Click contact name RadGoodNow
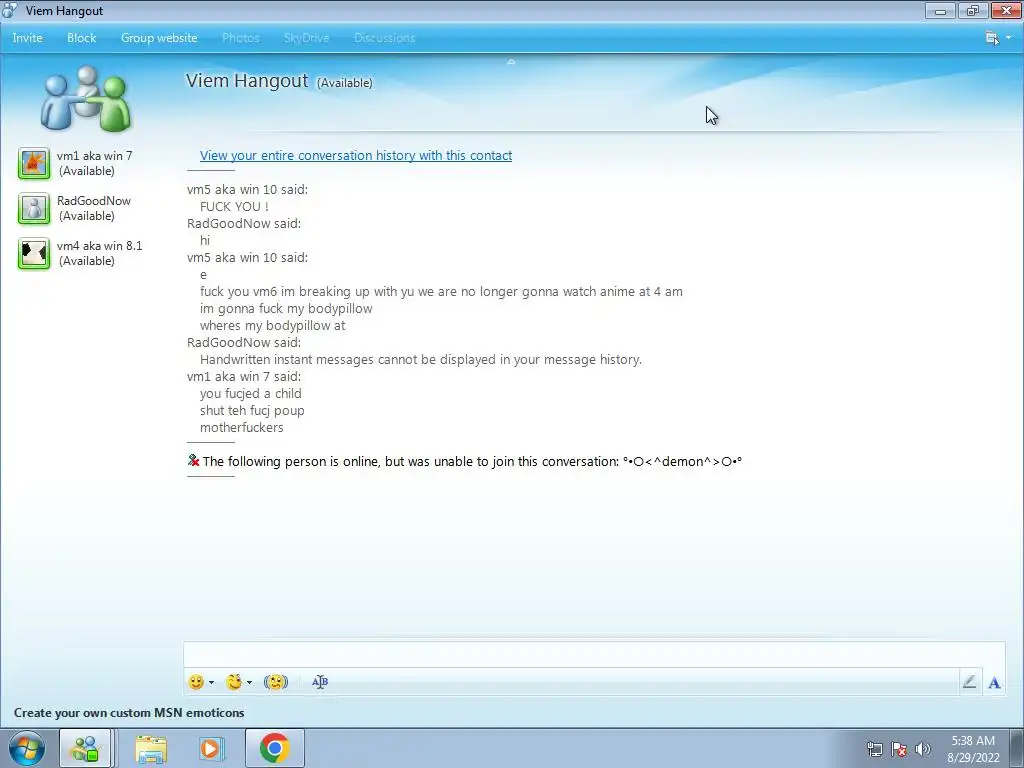 click(94, 201)
